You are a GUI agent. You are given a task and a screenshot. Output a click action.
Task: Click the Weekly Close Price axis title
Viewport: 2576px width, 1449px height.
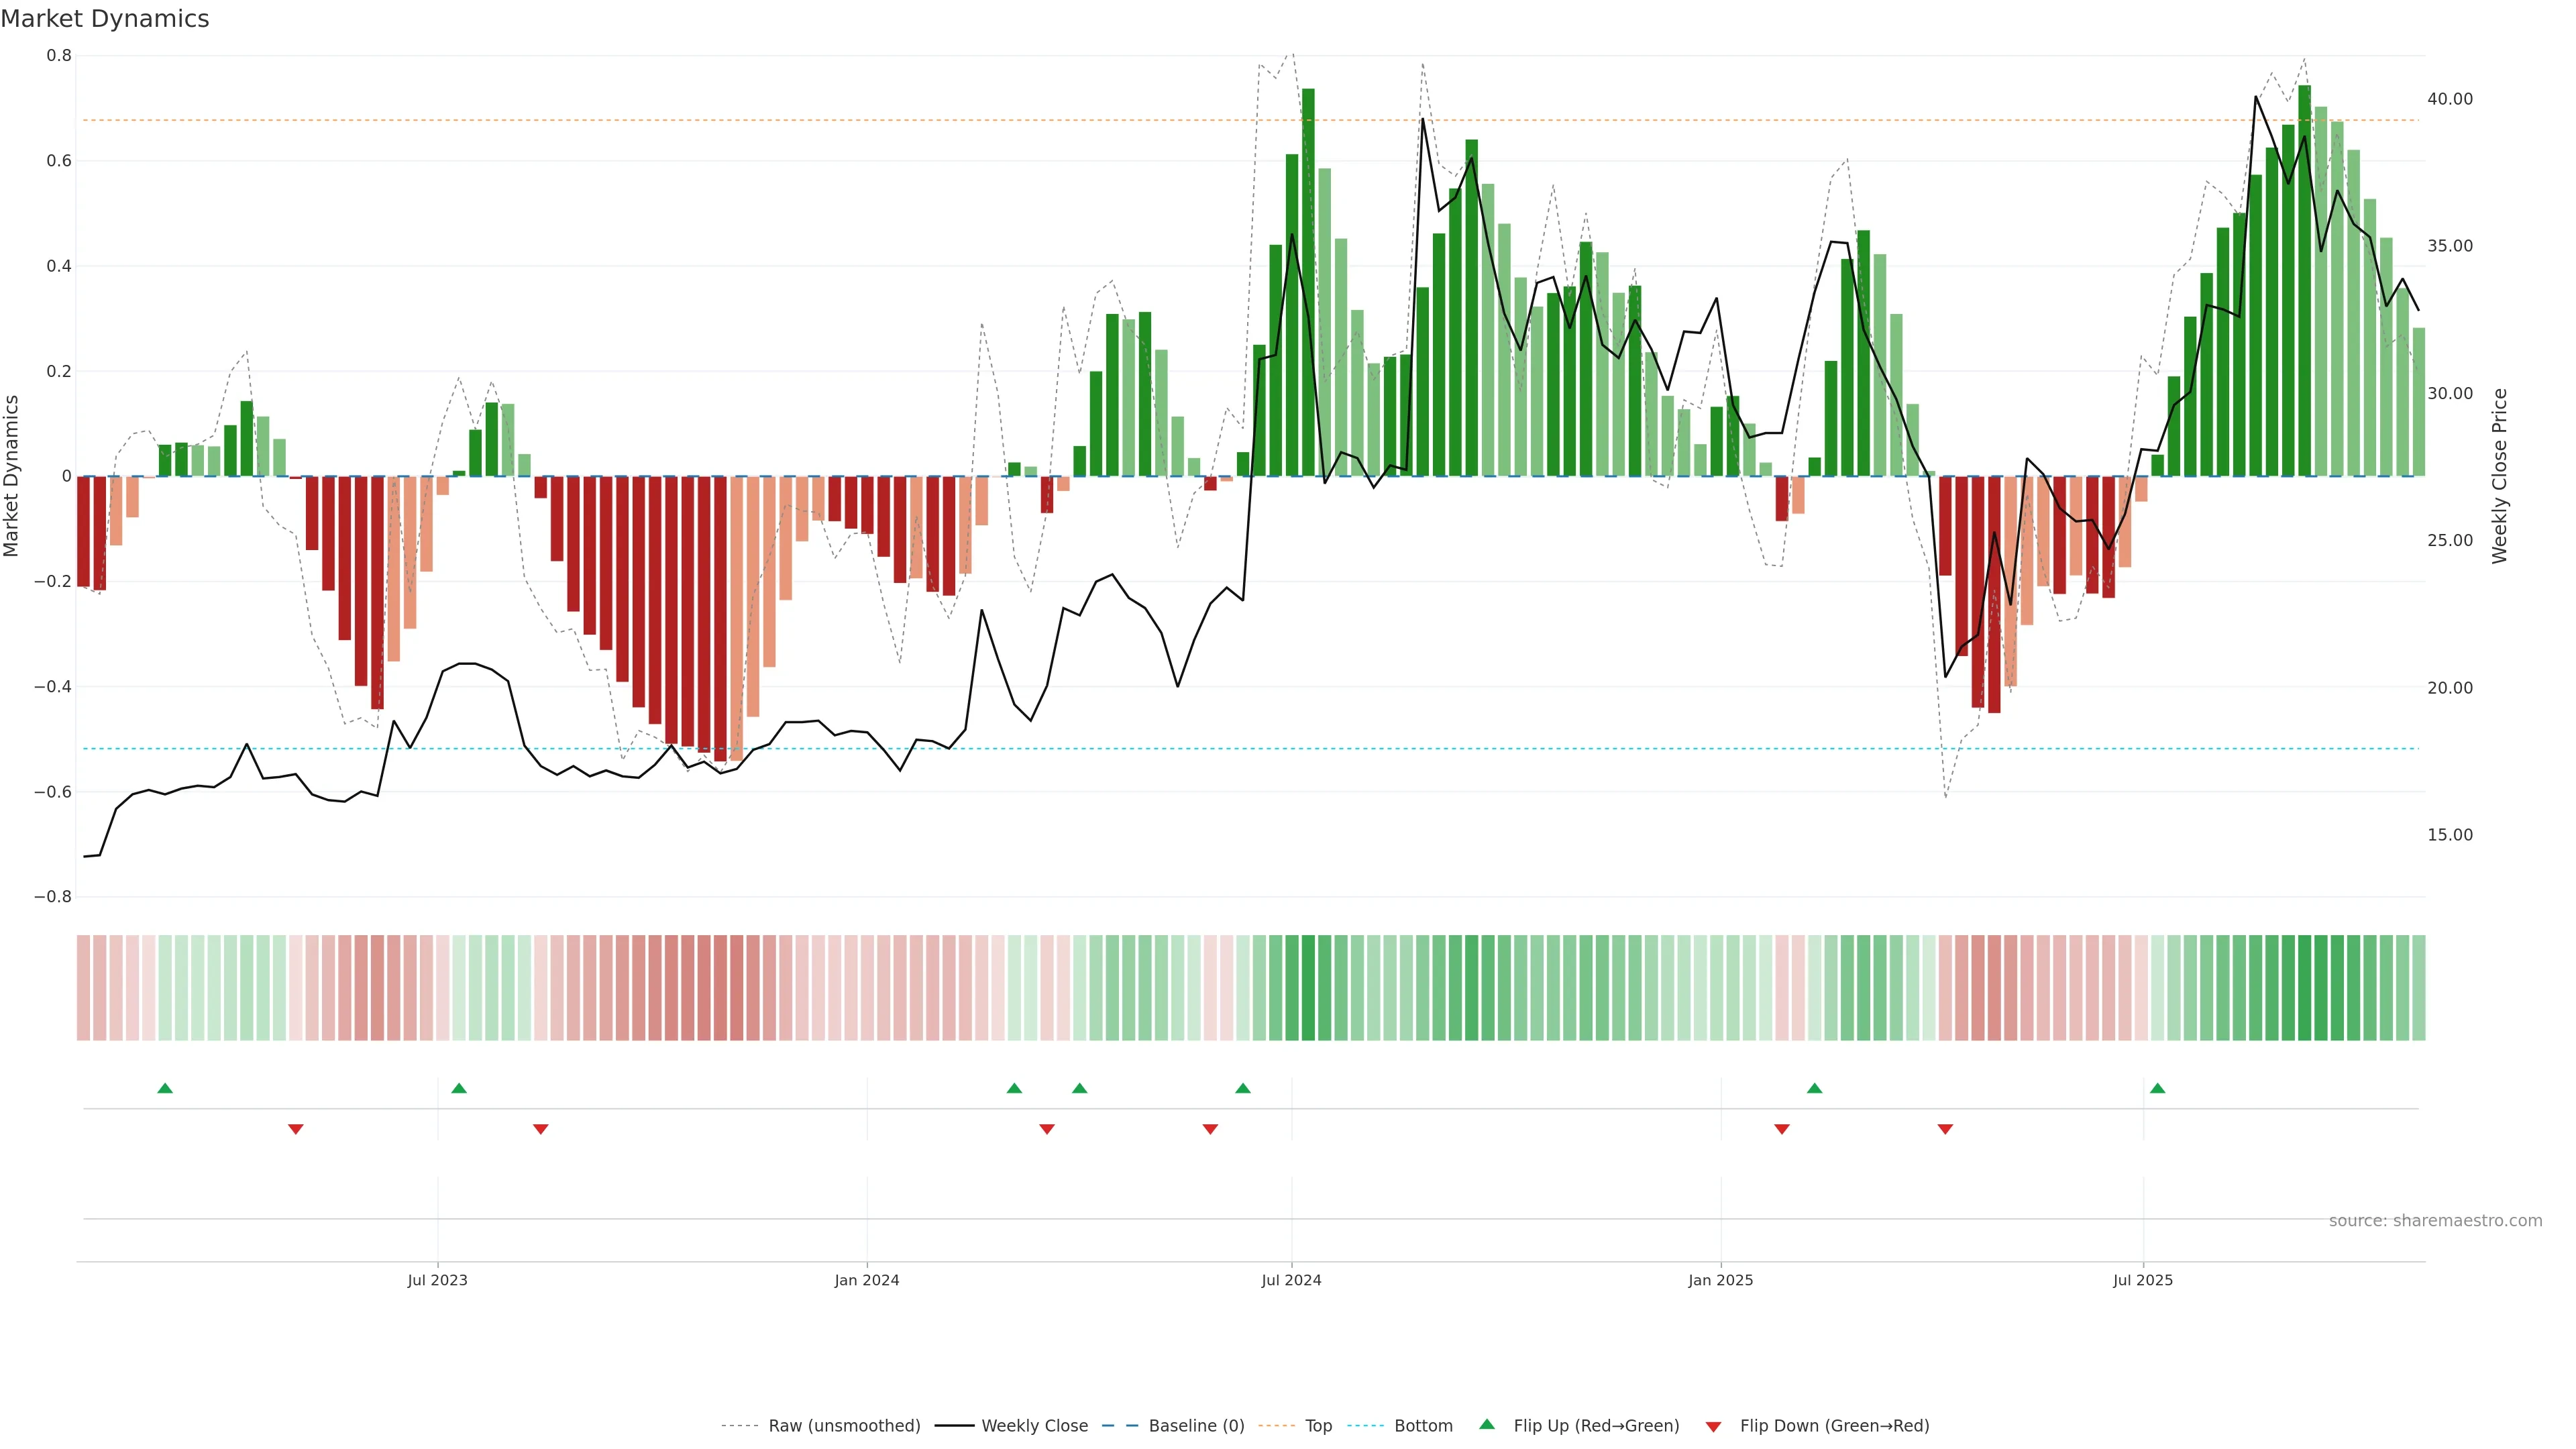[x=2500, y=476]
